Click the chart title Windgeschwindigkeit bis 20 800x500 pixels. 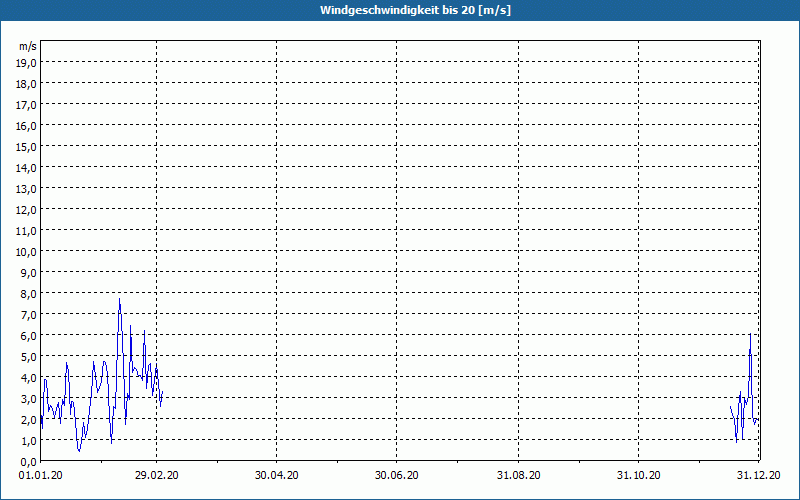click(399, 10)
